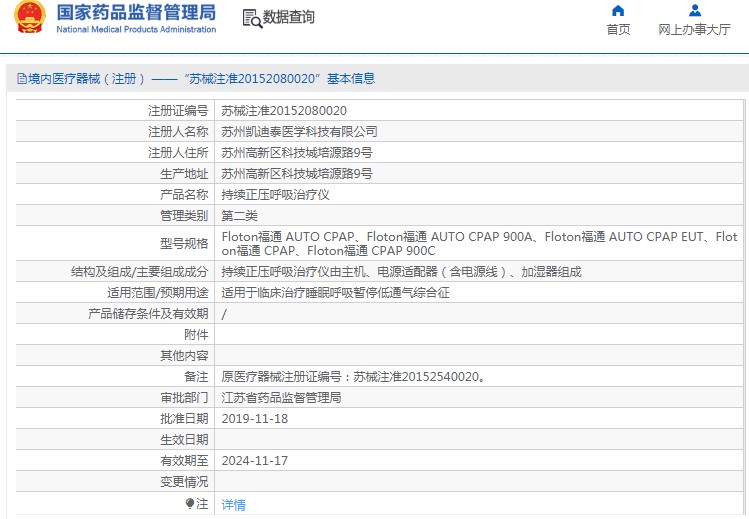The width and height of the screenshot is (749, 519).
Task: Click 数据查询 heading text
Action: tap(289, 17)
